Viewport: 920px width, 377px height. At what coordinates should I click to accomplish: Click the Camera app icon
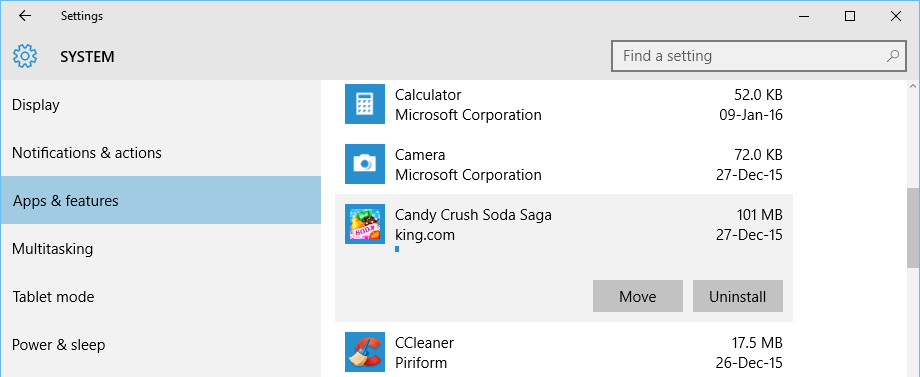point(365,164)
